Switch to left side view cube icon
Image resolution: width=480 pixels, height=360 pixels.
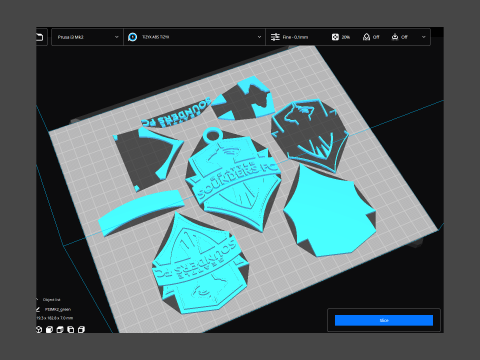[x=71, y=330]
